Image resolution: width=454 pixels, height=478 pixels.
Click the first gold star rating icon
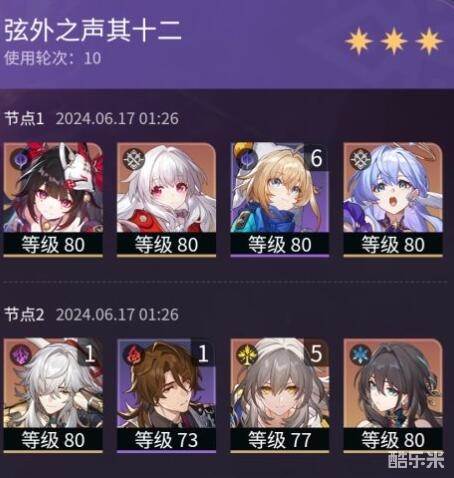(359, 41)
